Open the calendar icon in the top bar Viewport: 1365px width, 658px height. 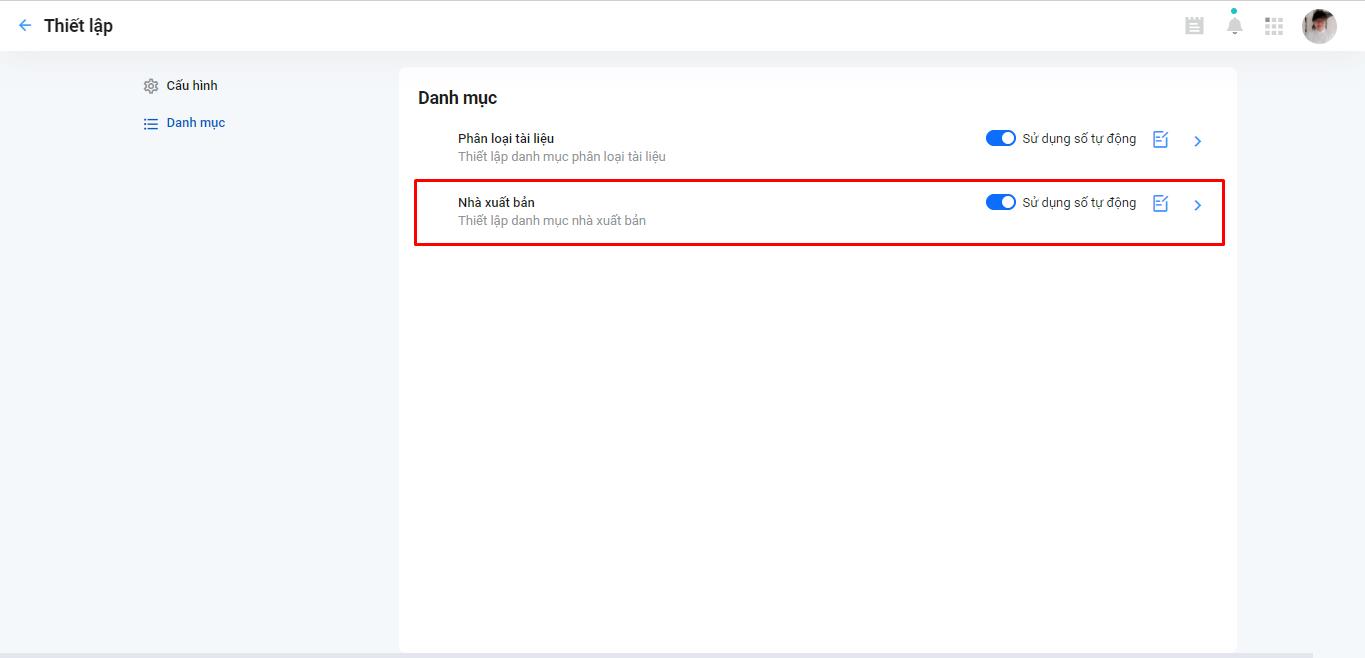pyautogui.click(x=1194, y=26)
